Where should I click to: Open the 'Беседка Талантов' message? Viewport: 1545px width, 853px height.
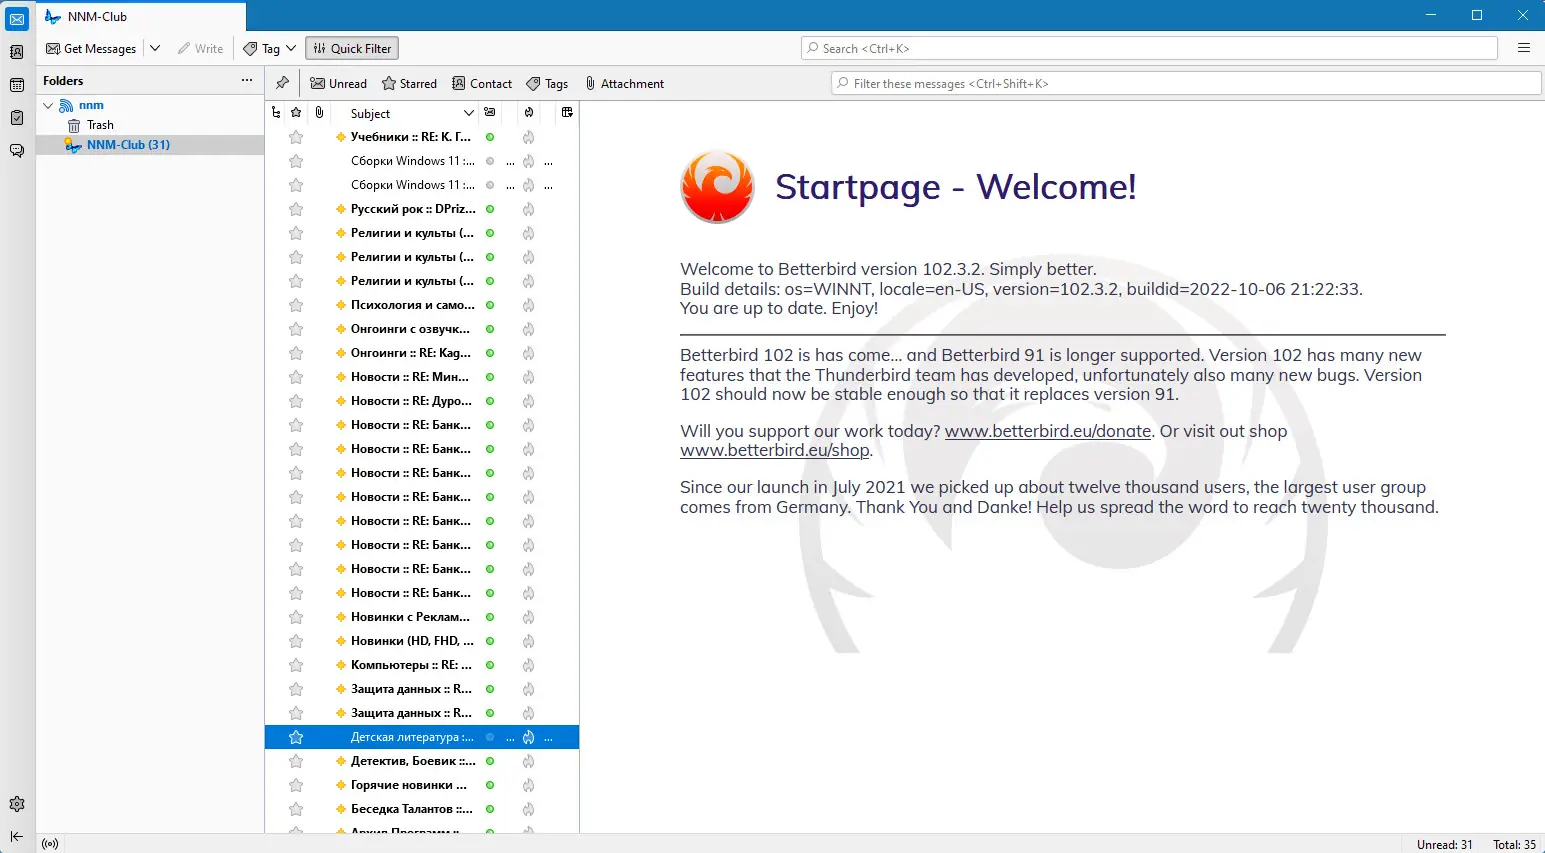point(412,809)
